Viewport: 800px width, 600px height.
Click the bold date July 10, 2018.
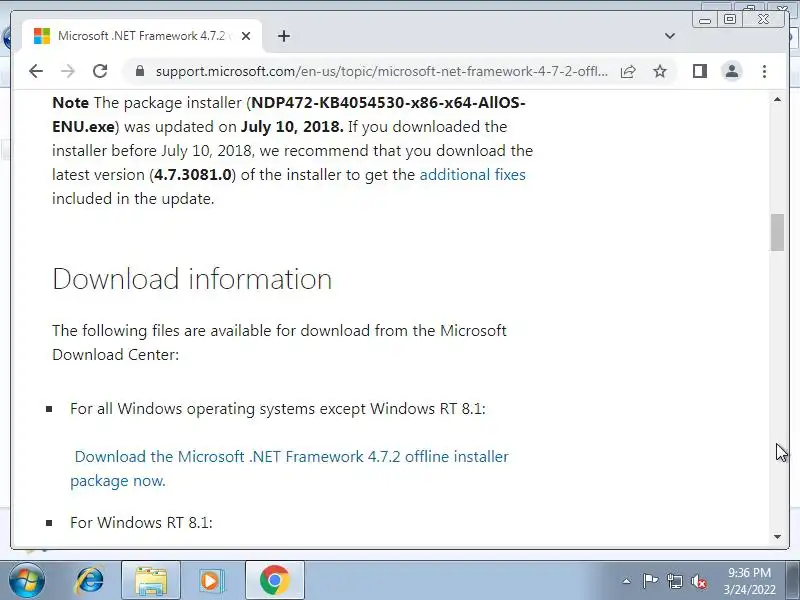pos(292,127)
